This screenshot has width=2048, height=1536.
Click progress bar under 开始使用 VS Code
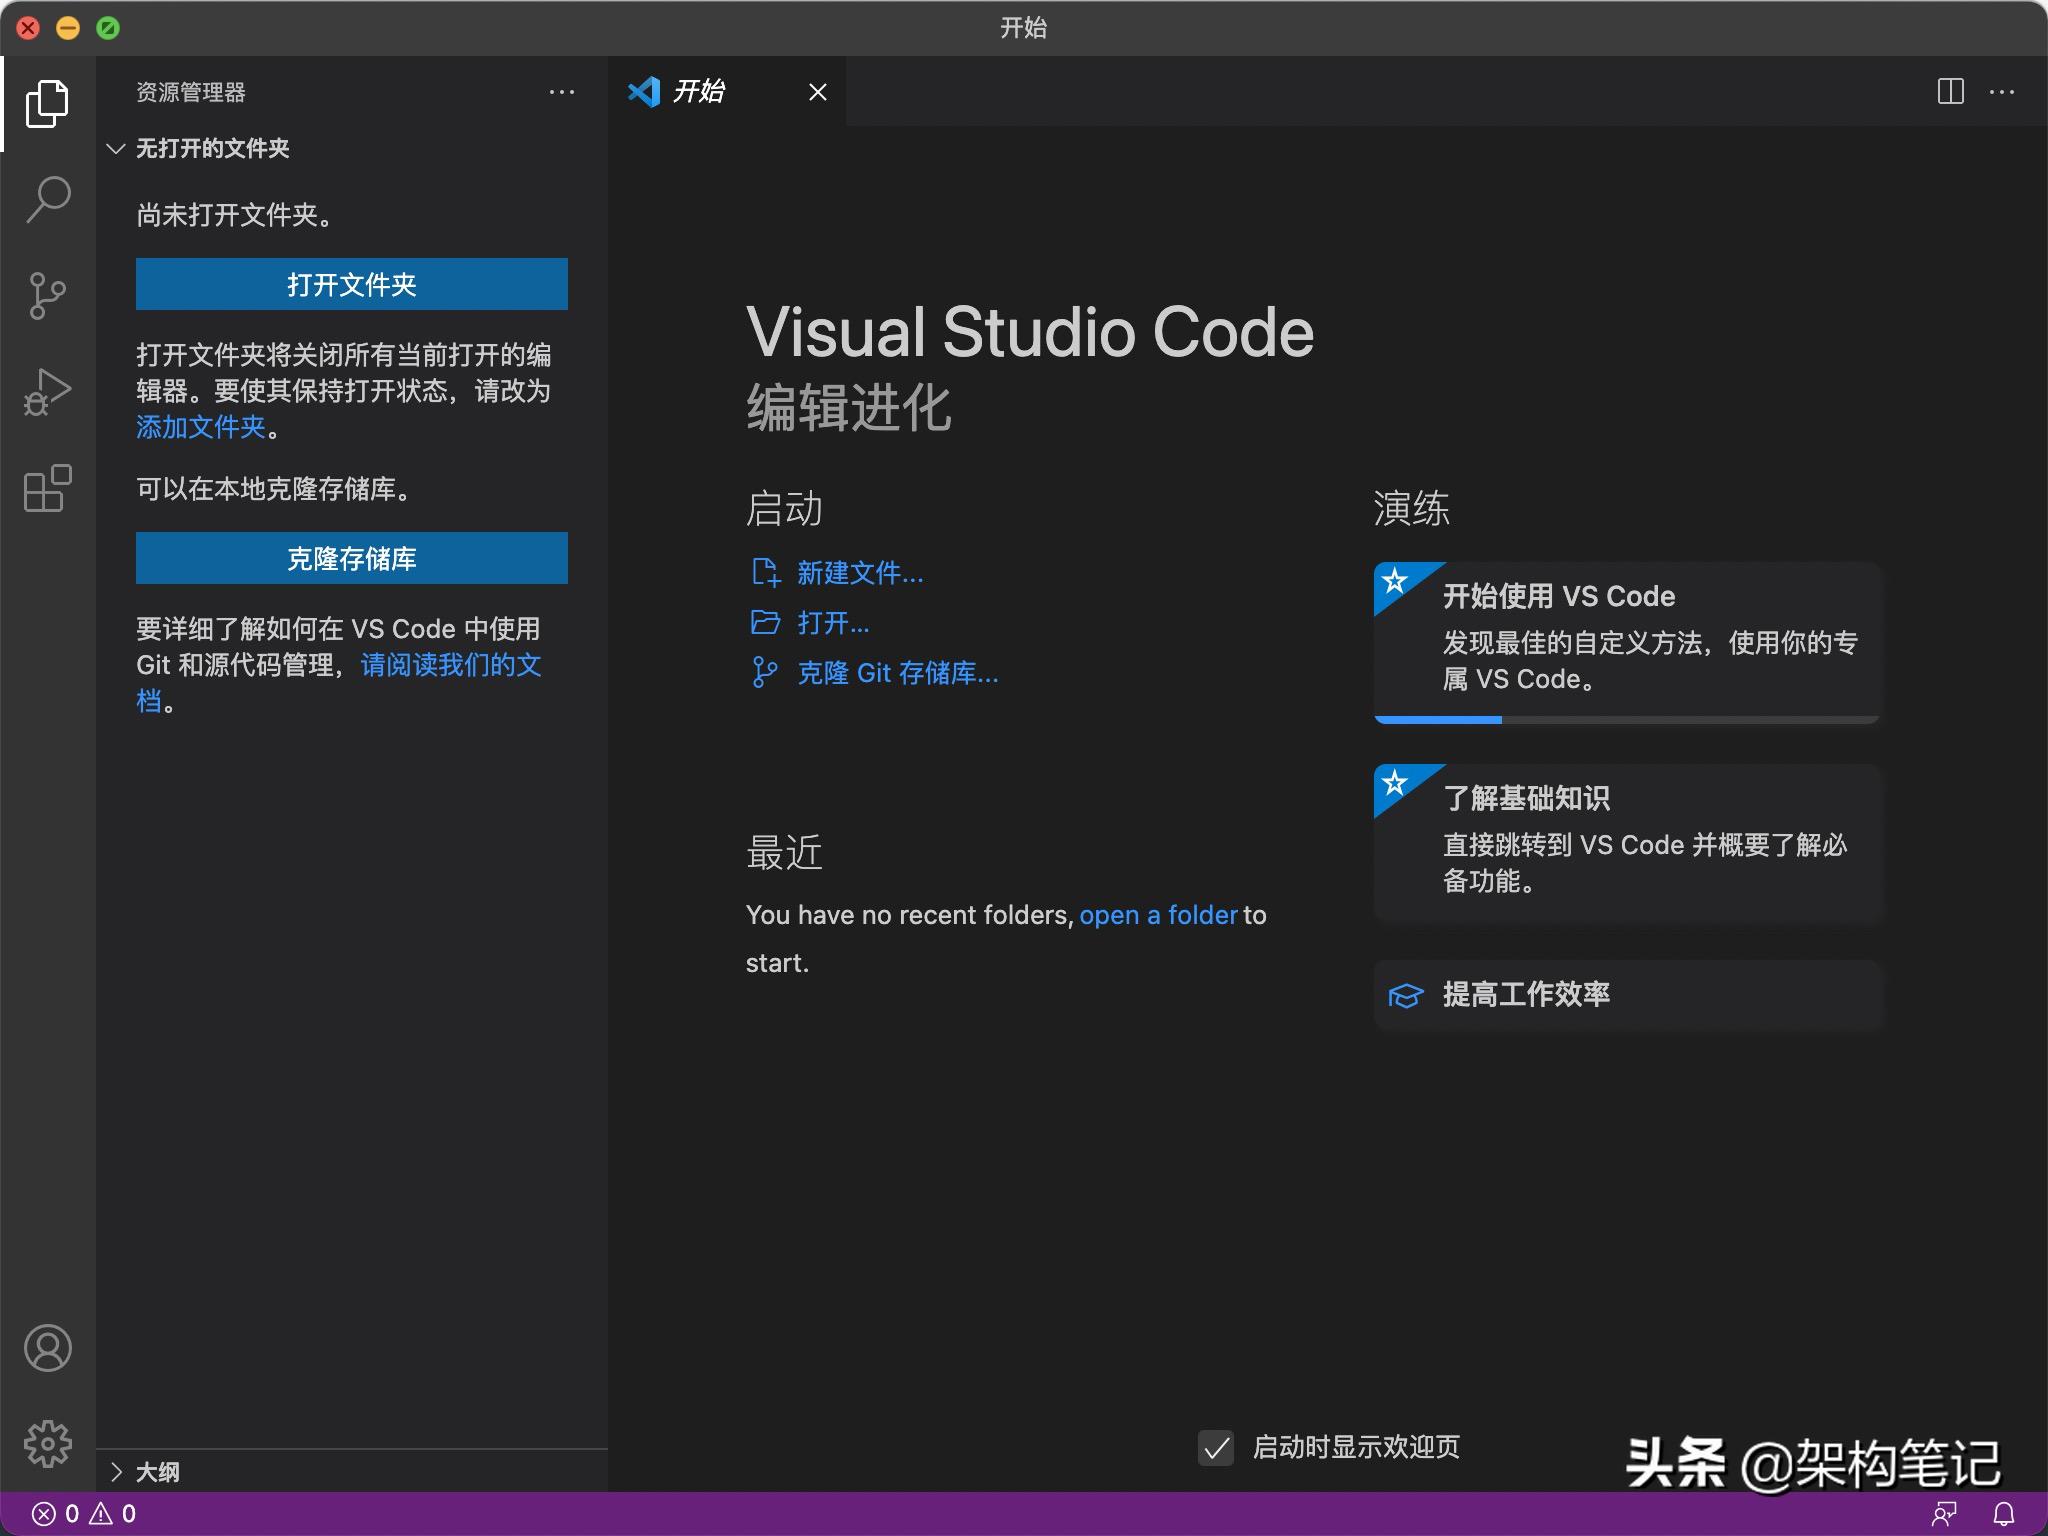[x=1628, y=719]
